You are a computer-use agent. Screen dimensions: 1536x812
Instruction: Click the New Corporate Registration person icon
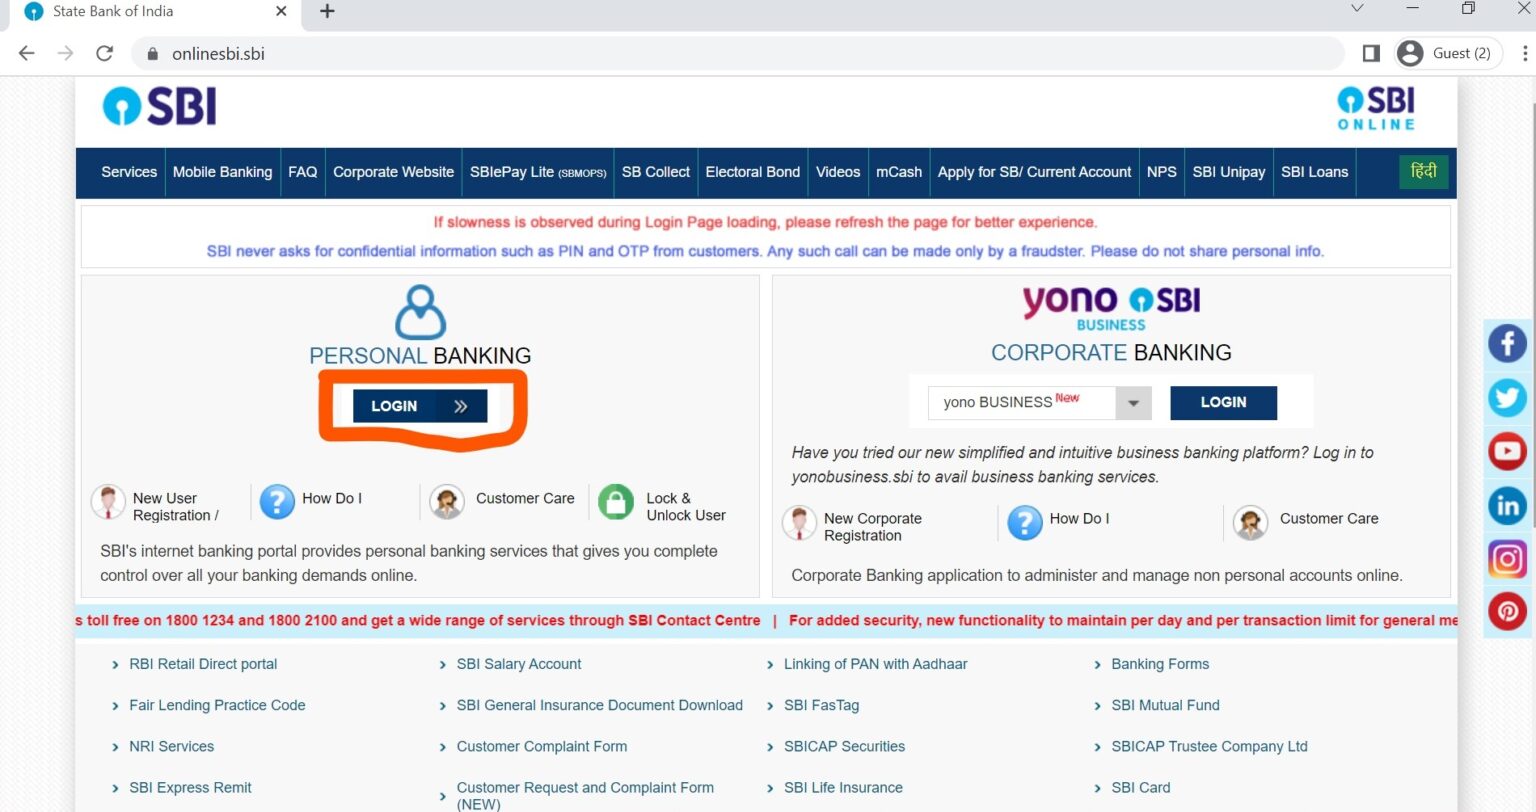click(x=799, y=522)
